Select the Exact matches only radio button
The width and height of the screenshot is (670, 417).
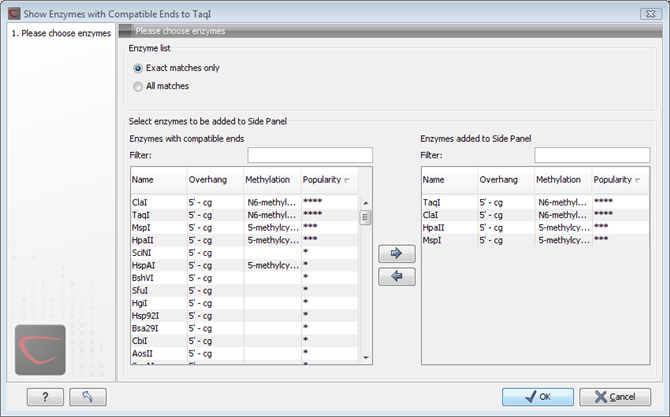click(138, 68)
